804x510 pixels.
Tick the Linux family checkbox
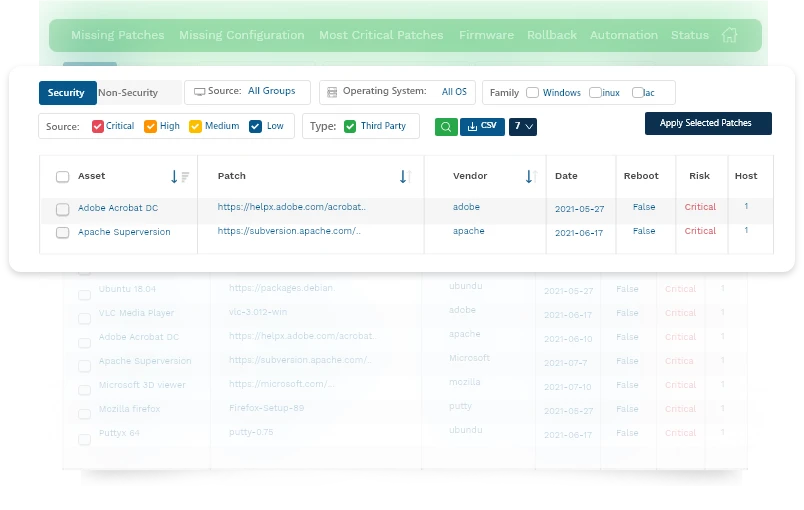click(x=595, y=93)
